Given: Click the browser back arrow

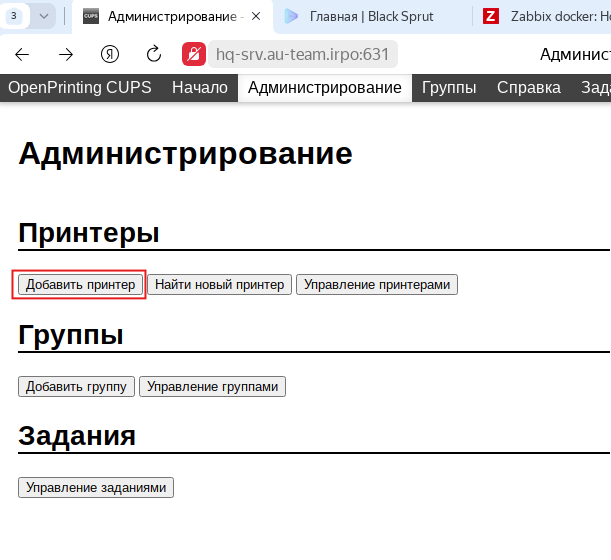Looking at the screenshot, I should 22,54.
